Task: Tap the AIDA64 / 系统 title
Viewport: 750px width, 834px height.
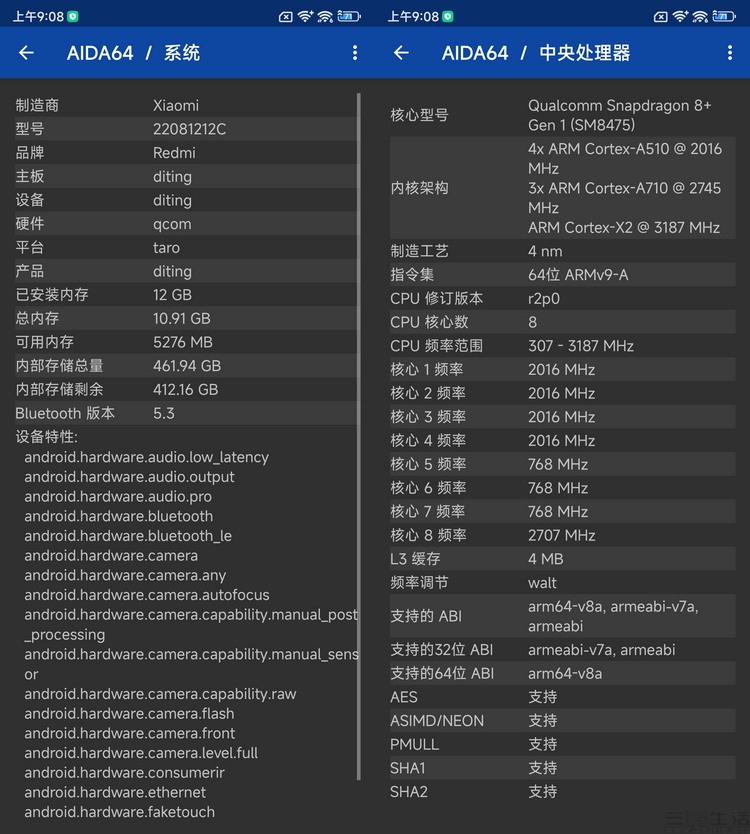Action: point(134,53)
